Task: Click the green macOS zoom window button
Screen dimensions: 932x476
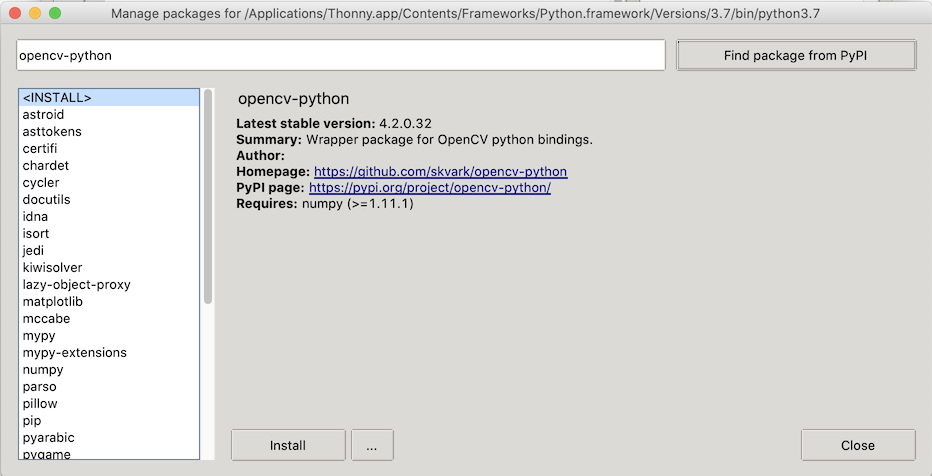Action: [55, 14]
